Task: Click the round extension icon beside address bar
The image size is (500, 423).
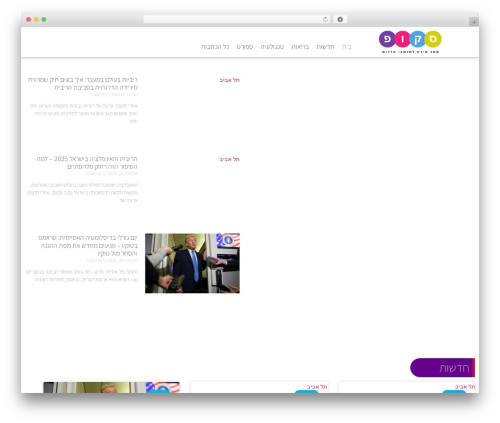Action: click(340, 20)
